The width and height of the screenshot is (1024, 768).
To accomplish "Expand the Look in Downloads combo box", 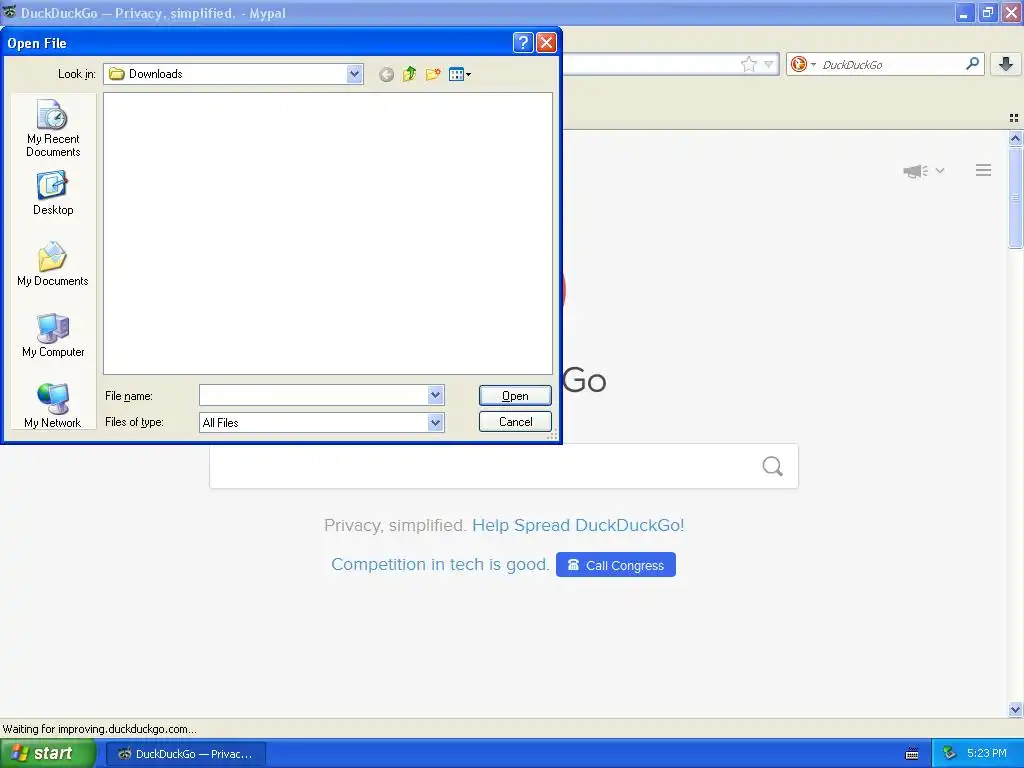I will (x=355, y=74).
